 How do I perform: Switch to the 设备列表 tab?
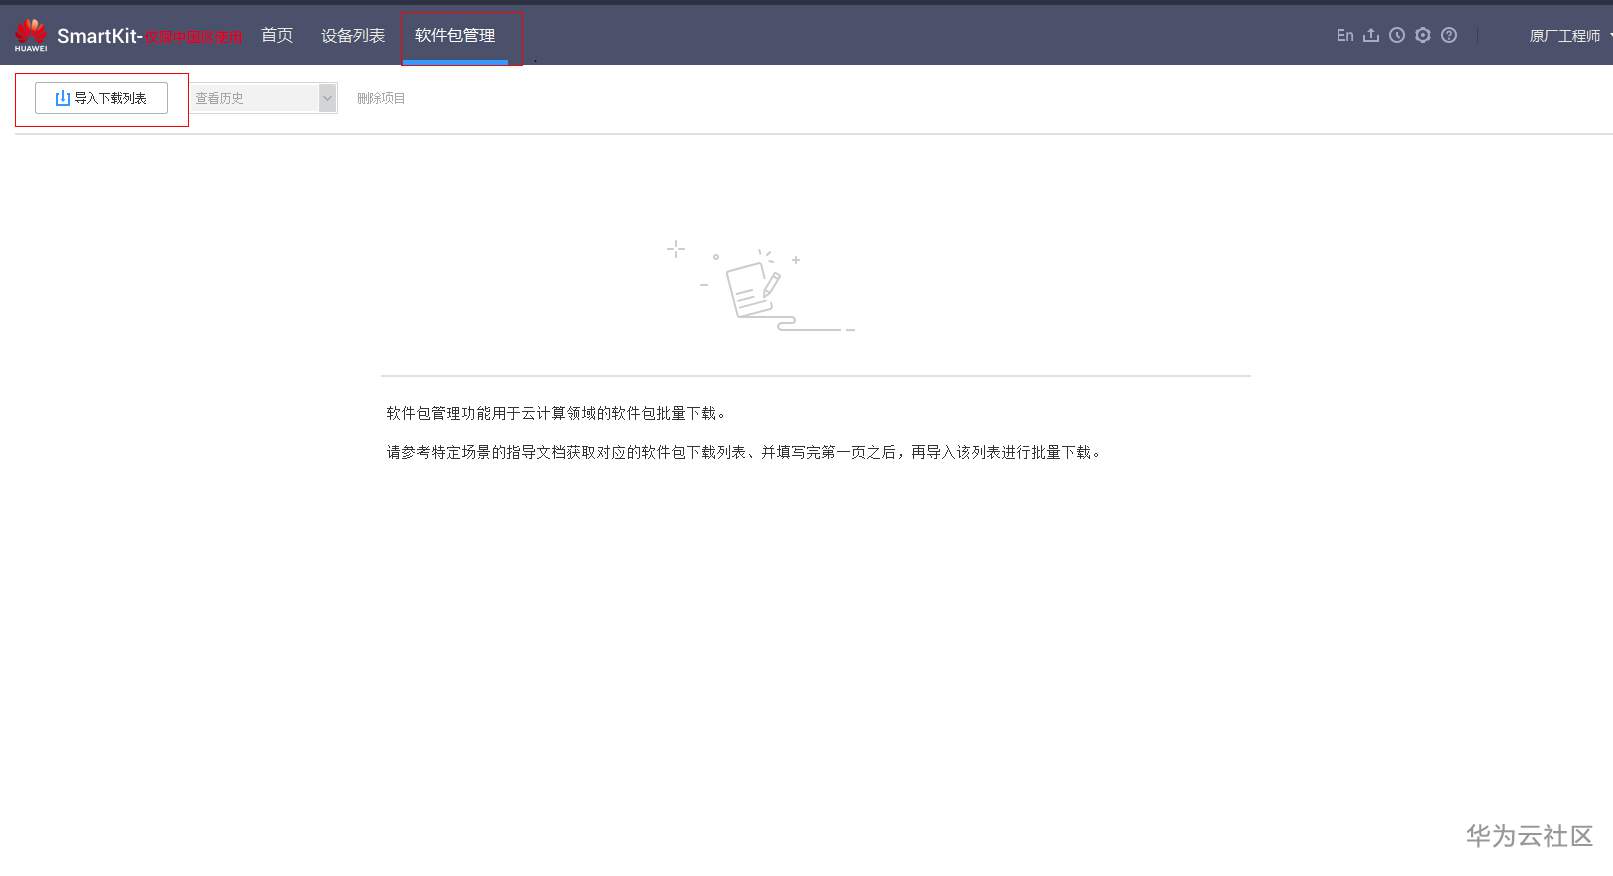click(353, 35)
